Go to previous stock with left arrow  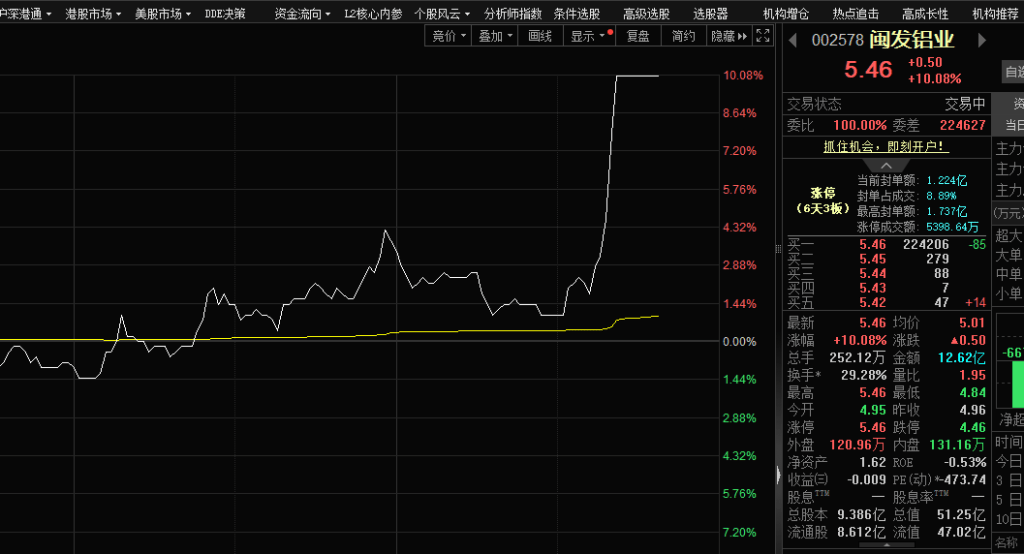pyautogui.click(x=793, y=41)
